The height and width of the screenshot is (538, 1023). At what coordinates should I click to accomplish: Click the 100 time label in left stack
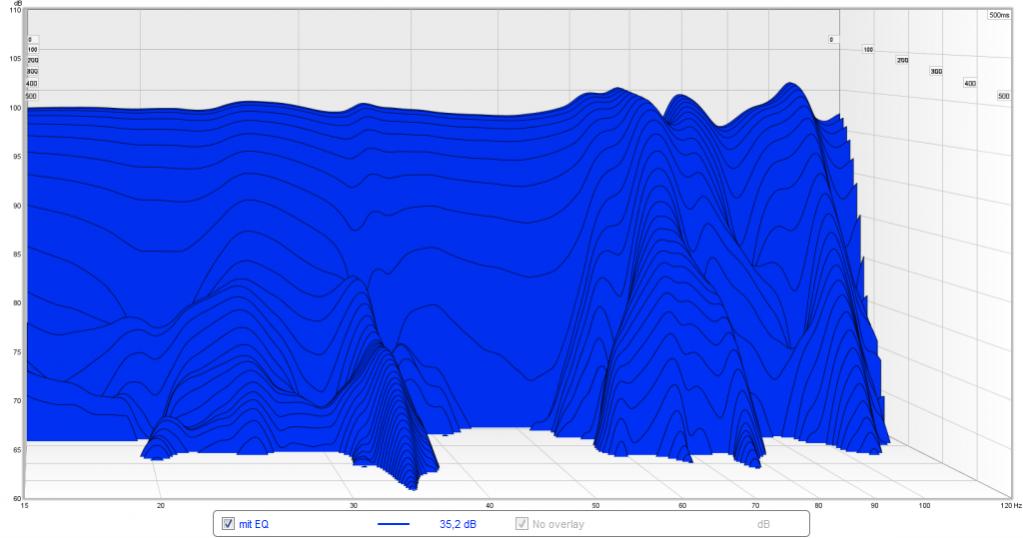[x=32, y=49]
